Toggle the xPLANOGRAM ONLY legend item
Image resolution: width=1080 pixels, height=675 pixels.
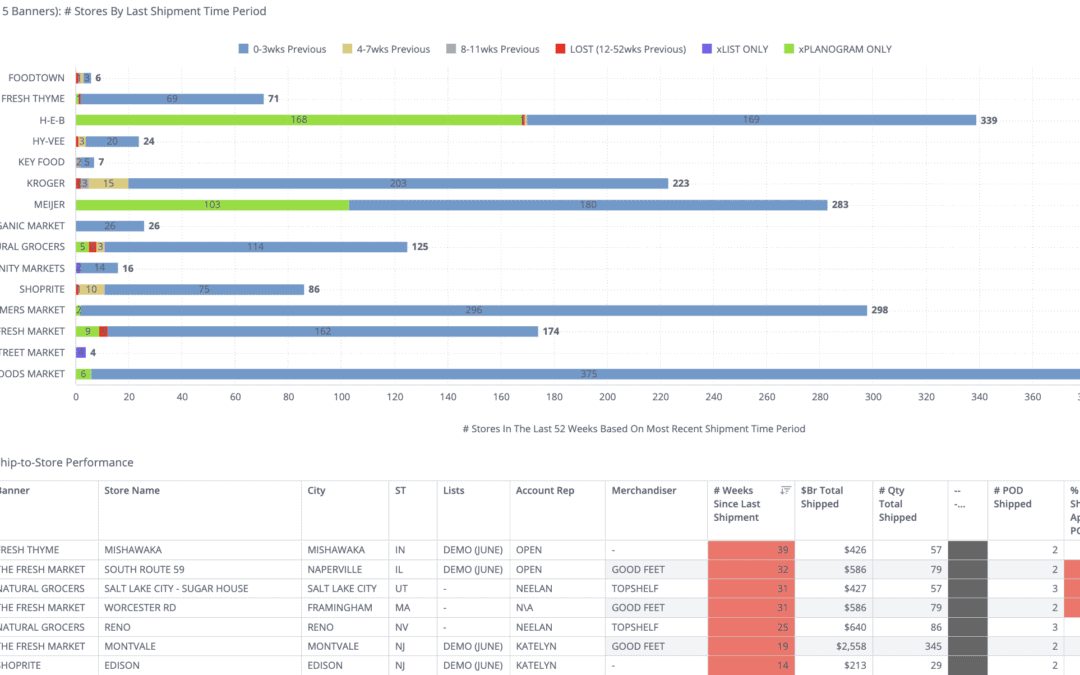838,49
